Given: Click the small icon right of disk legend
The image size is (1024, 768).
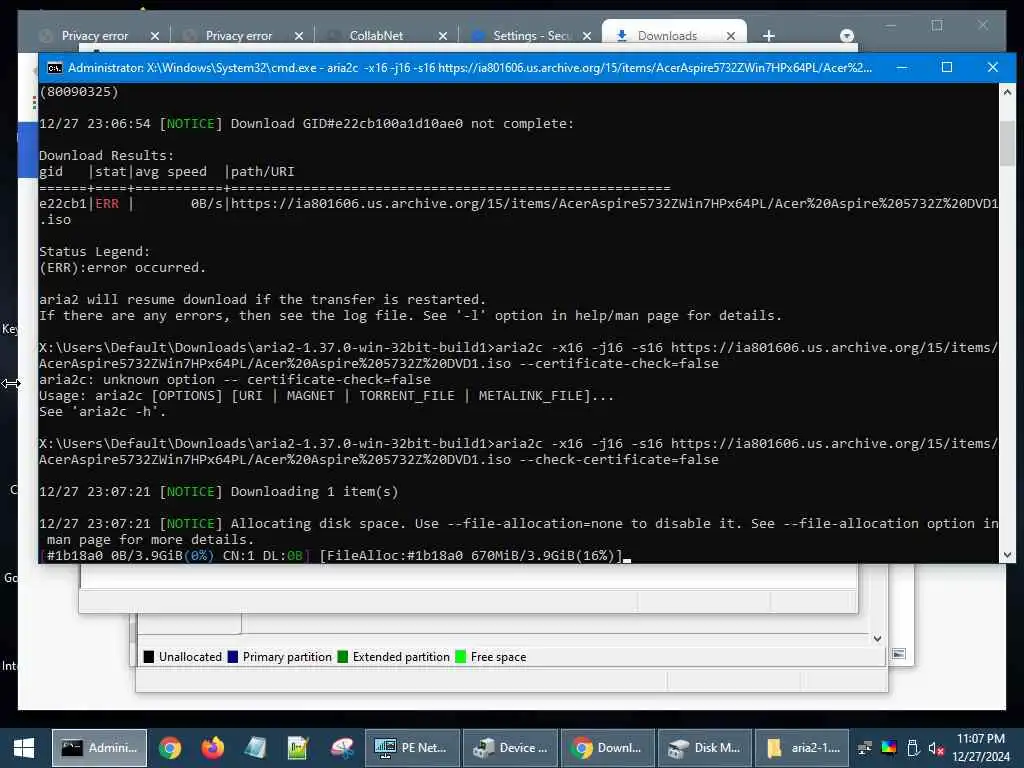Looking at the screenshot, I should [x=899, y=654].
